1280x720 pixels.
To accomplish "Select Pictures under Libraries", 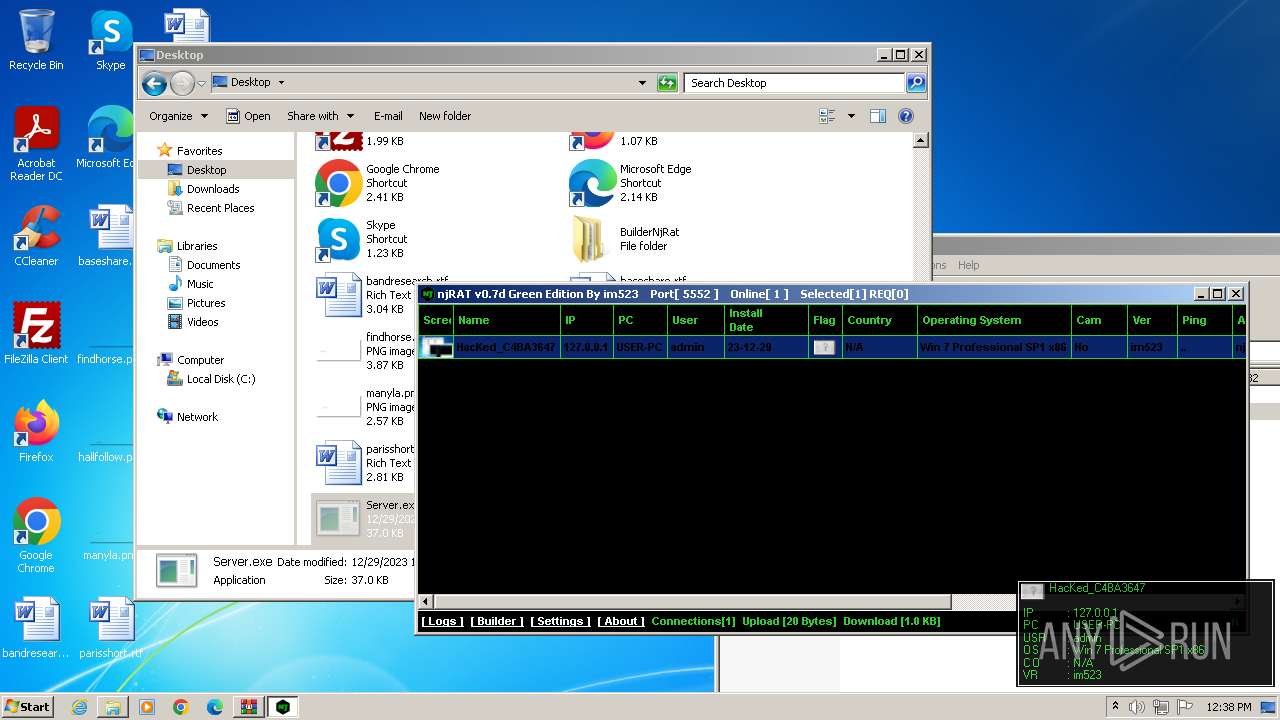I will [206, 303].
